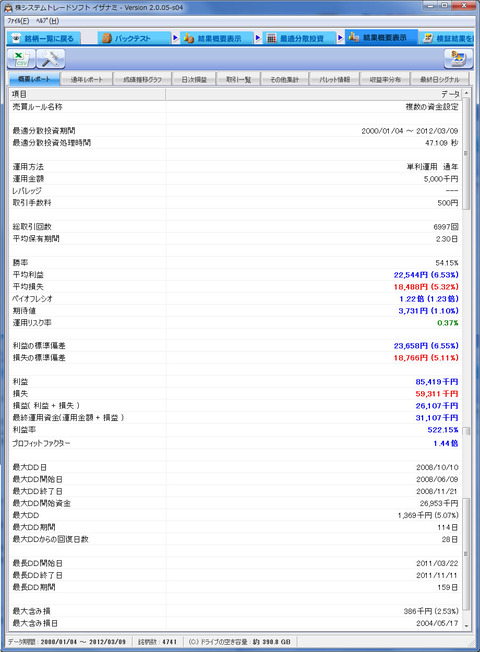Select the 18,488円 (5.32%) average loss
Screen dimensions: 480x652
[x=426, y=287]
